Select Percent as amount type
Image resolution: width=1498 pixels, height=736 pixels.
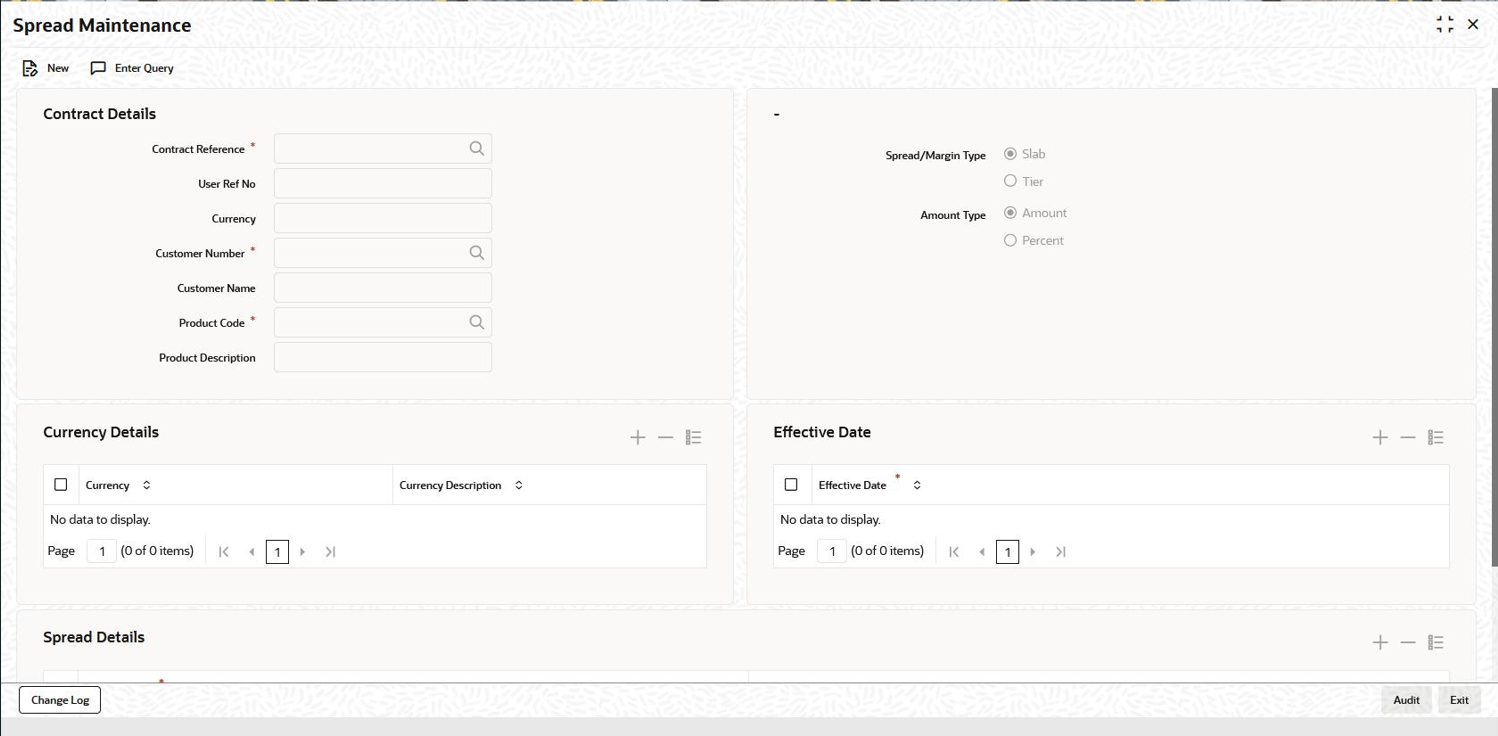pyautogui.click(x=1010, y=240)
